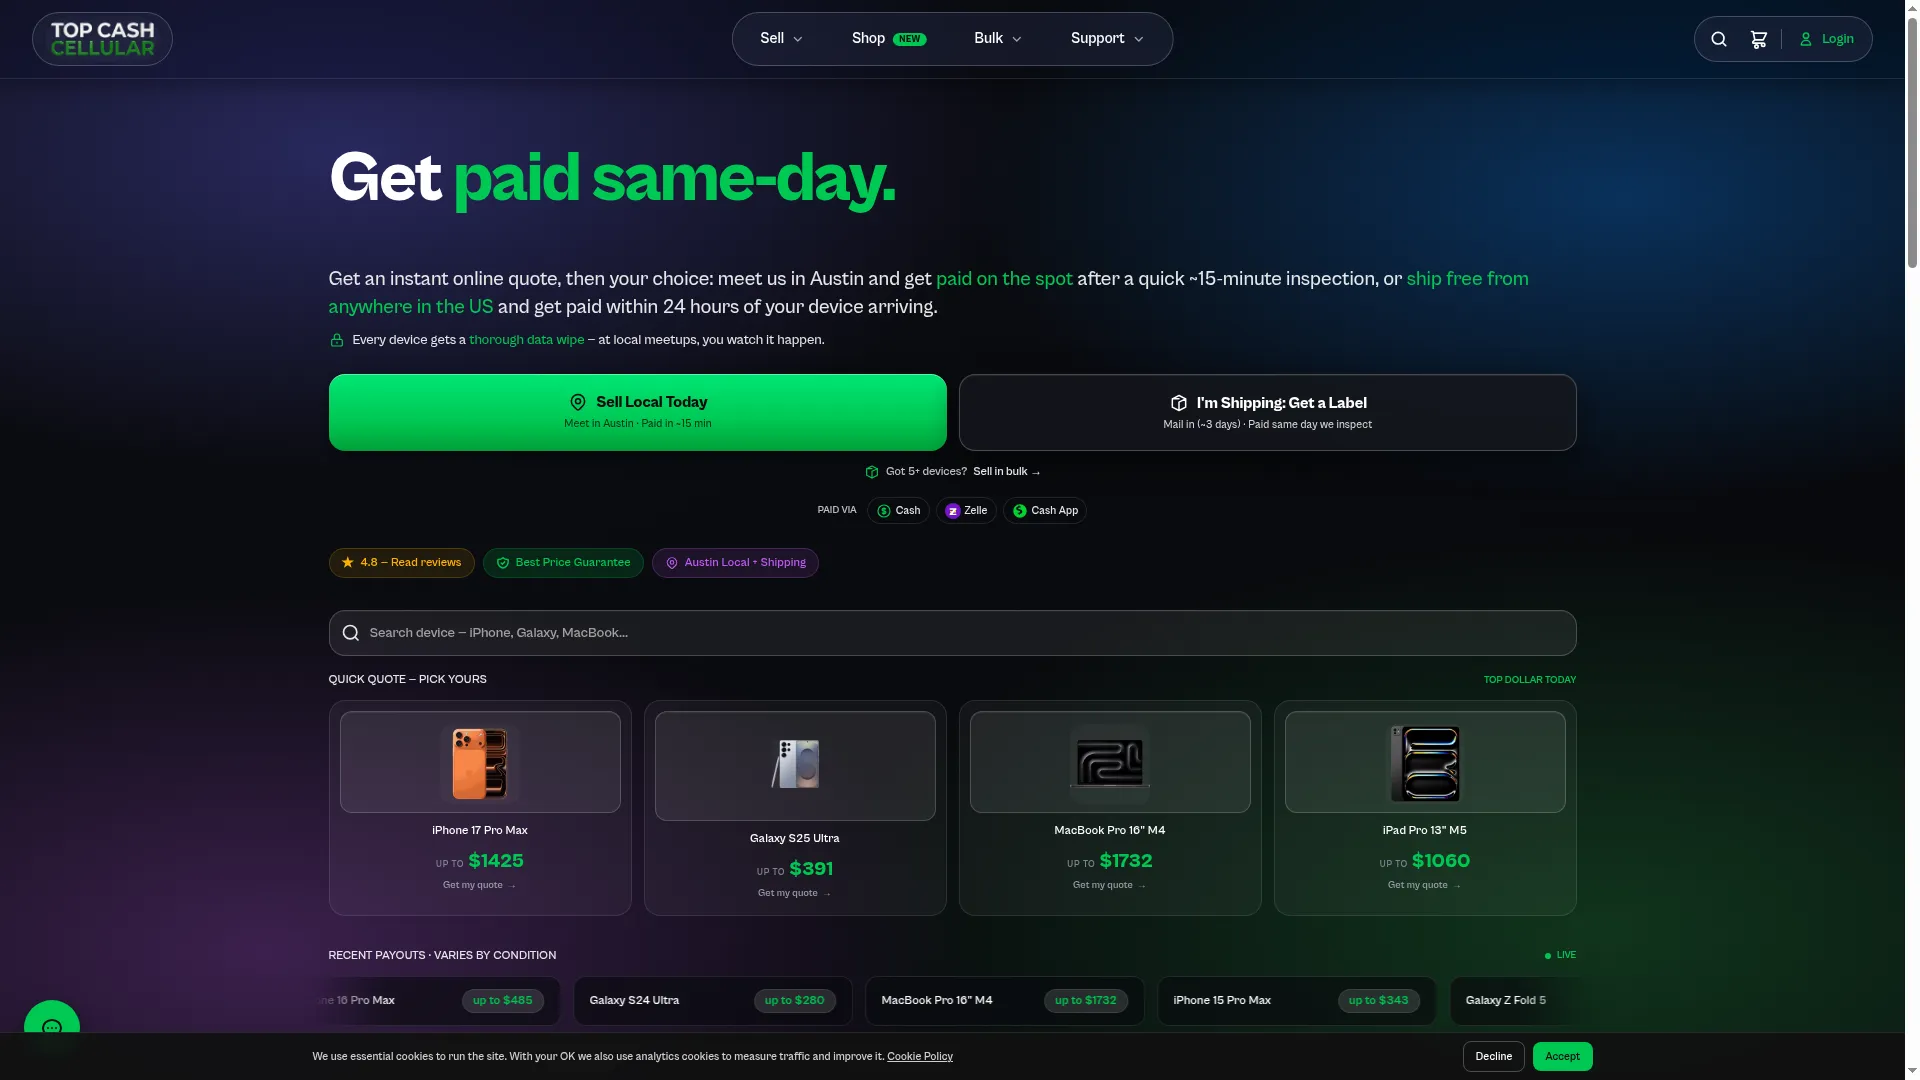This screenshot has height=1080, width=1920.
Task: Click the up to $1732 payout pill
Action: pyautogui.click(x=1086, y=1001)
